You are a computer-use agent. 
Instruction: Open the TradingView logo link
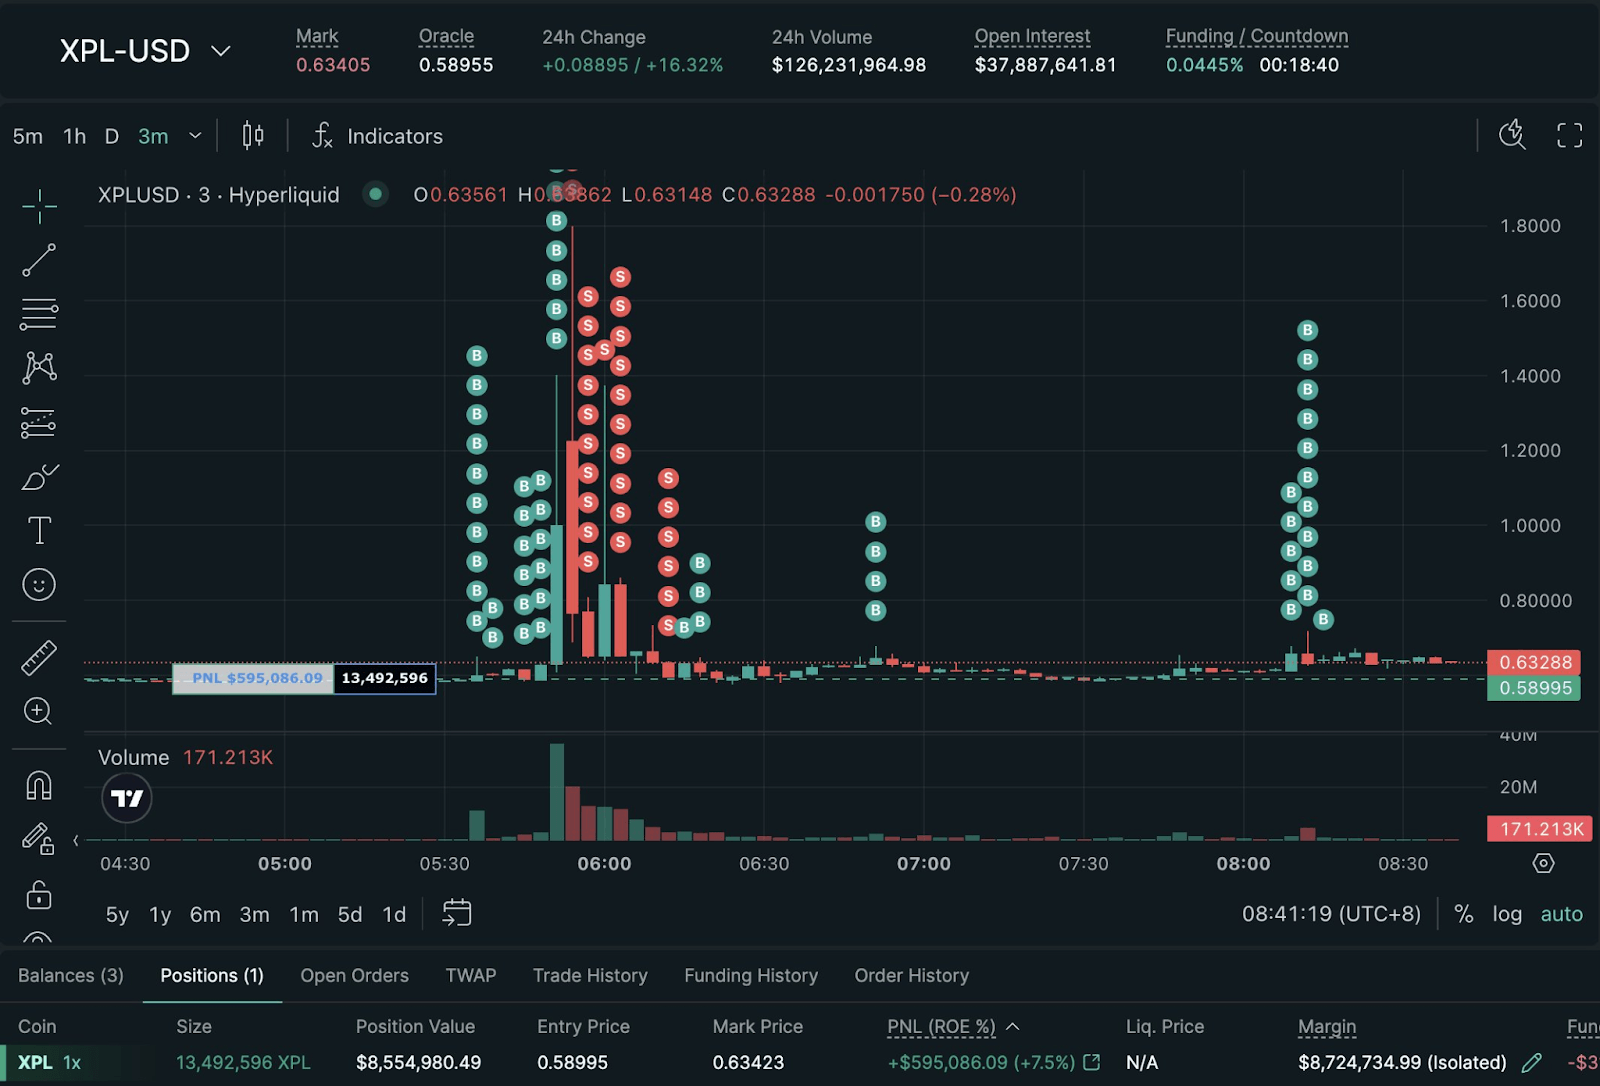pos(127,798)
